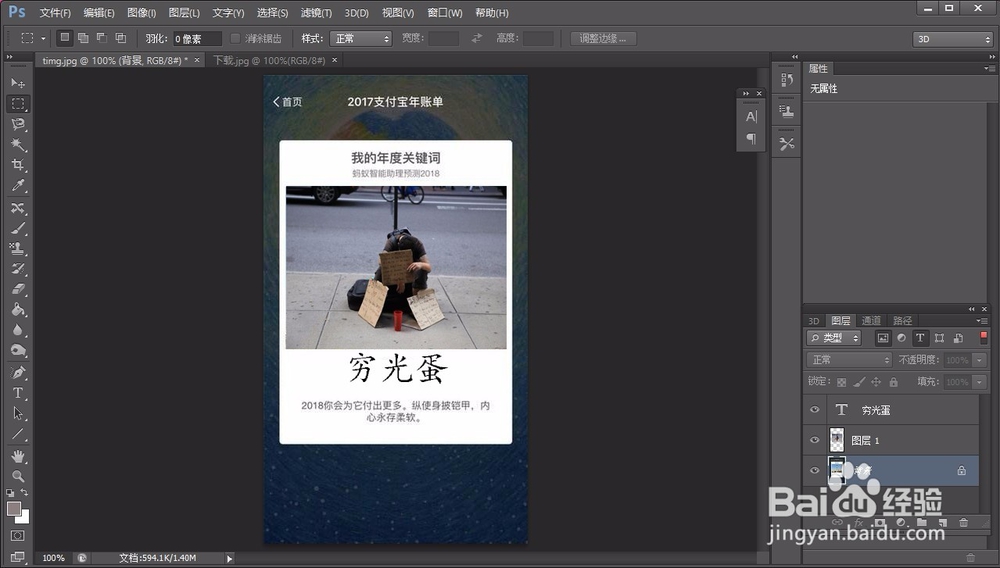Image resolution: width=1000 pixels, height=568 pixels.
Task: Open the Character panel icon
Action: point(751,116)
